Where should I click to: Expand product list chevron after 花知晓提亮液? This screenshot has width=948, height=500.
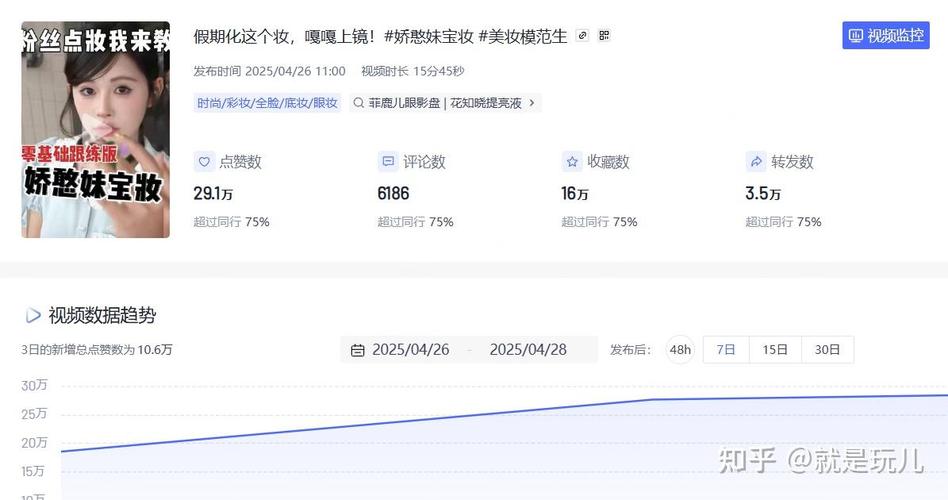[531, 103]
